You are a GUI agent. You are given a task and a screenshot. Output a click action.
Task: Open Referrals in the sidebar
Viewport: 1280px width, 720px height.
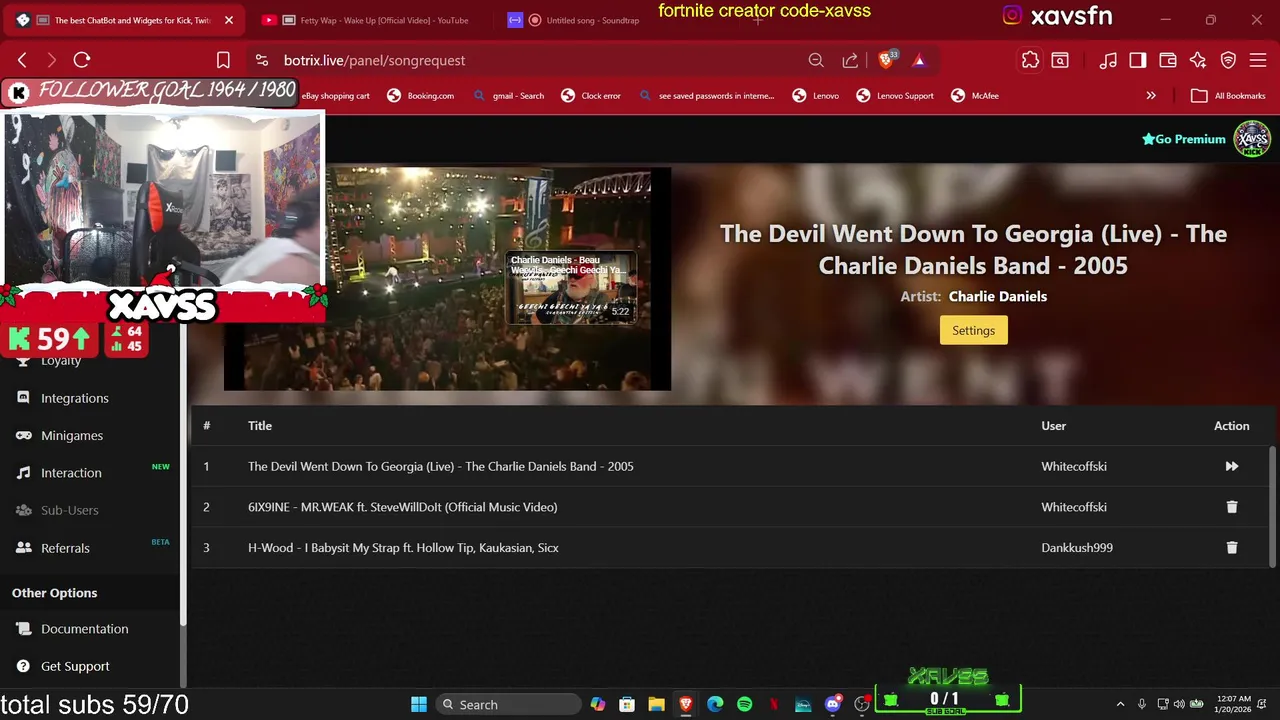coord(65,548)
